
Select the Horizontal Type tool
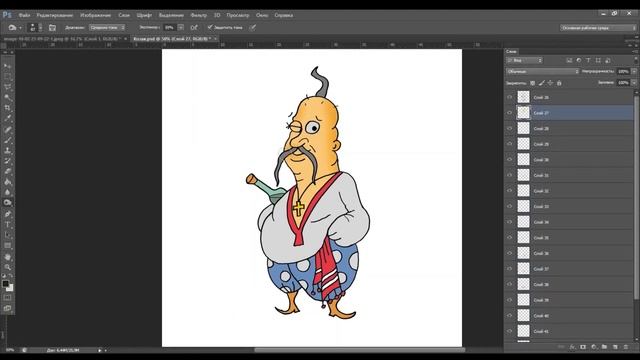tap(7, 224)
